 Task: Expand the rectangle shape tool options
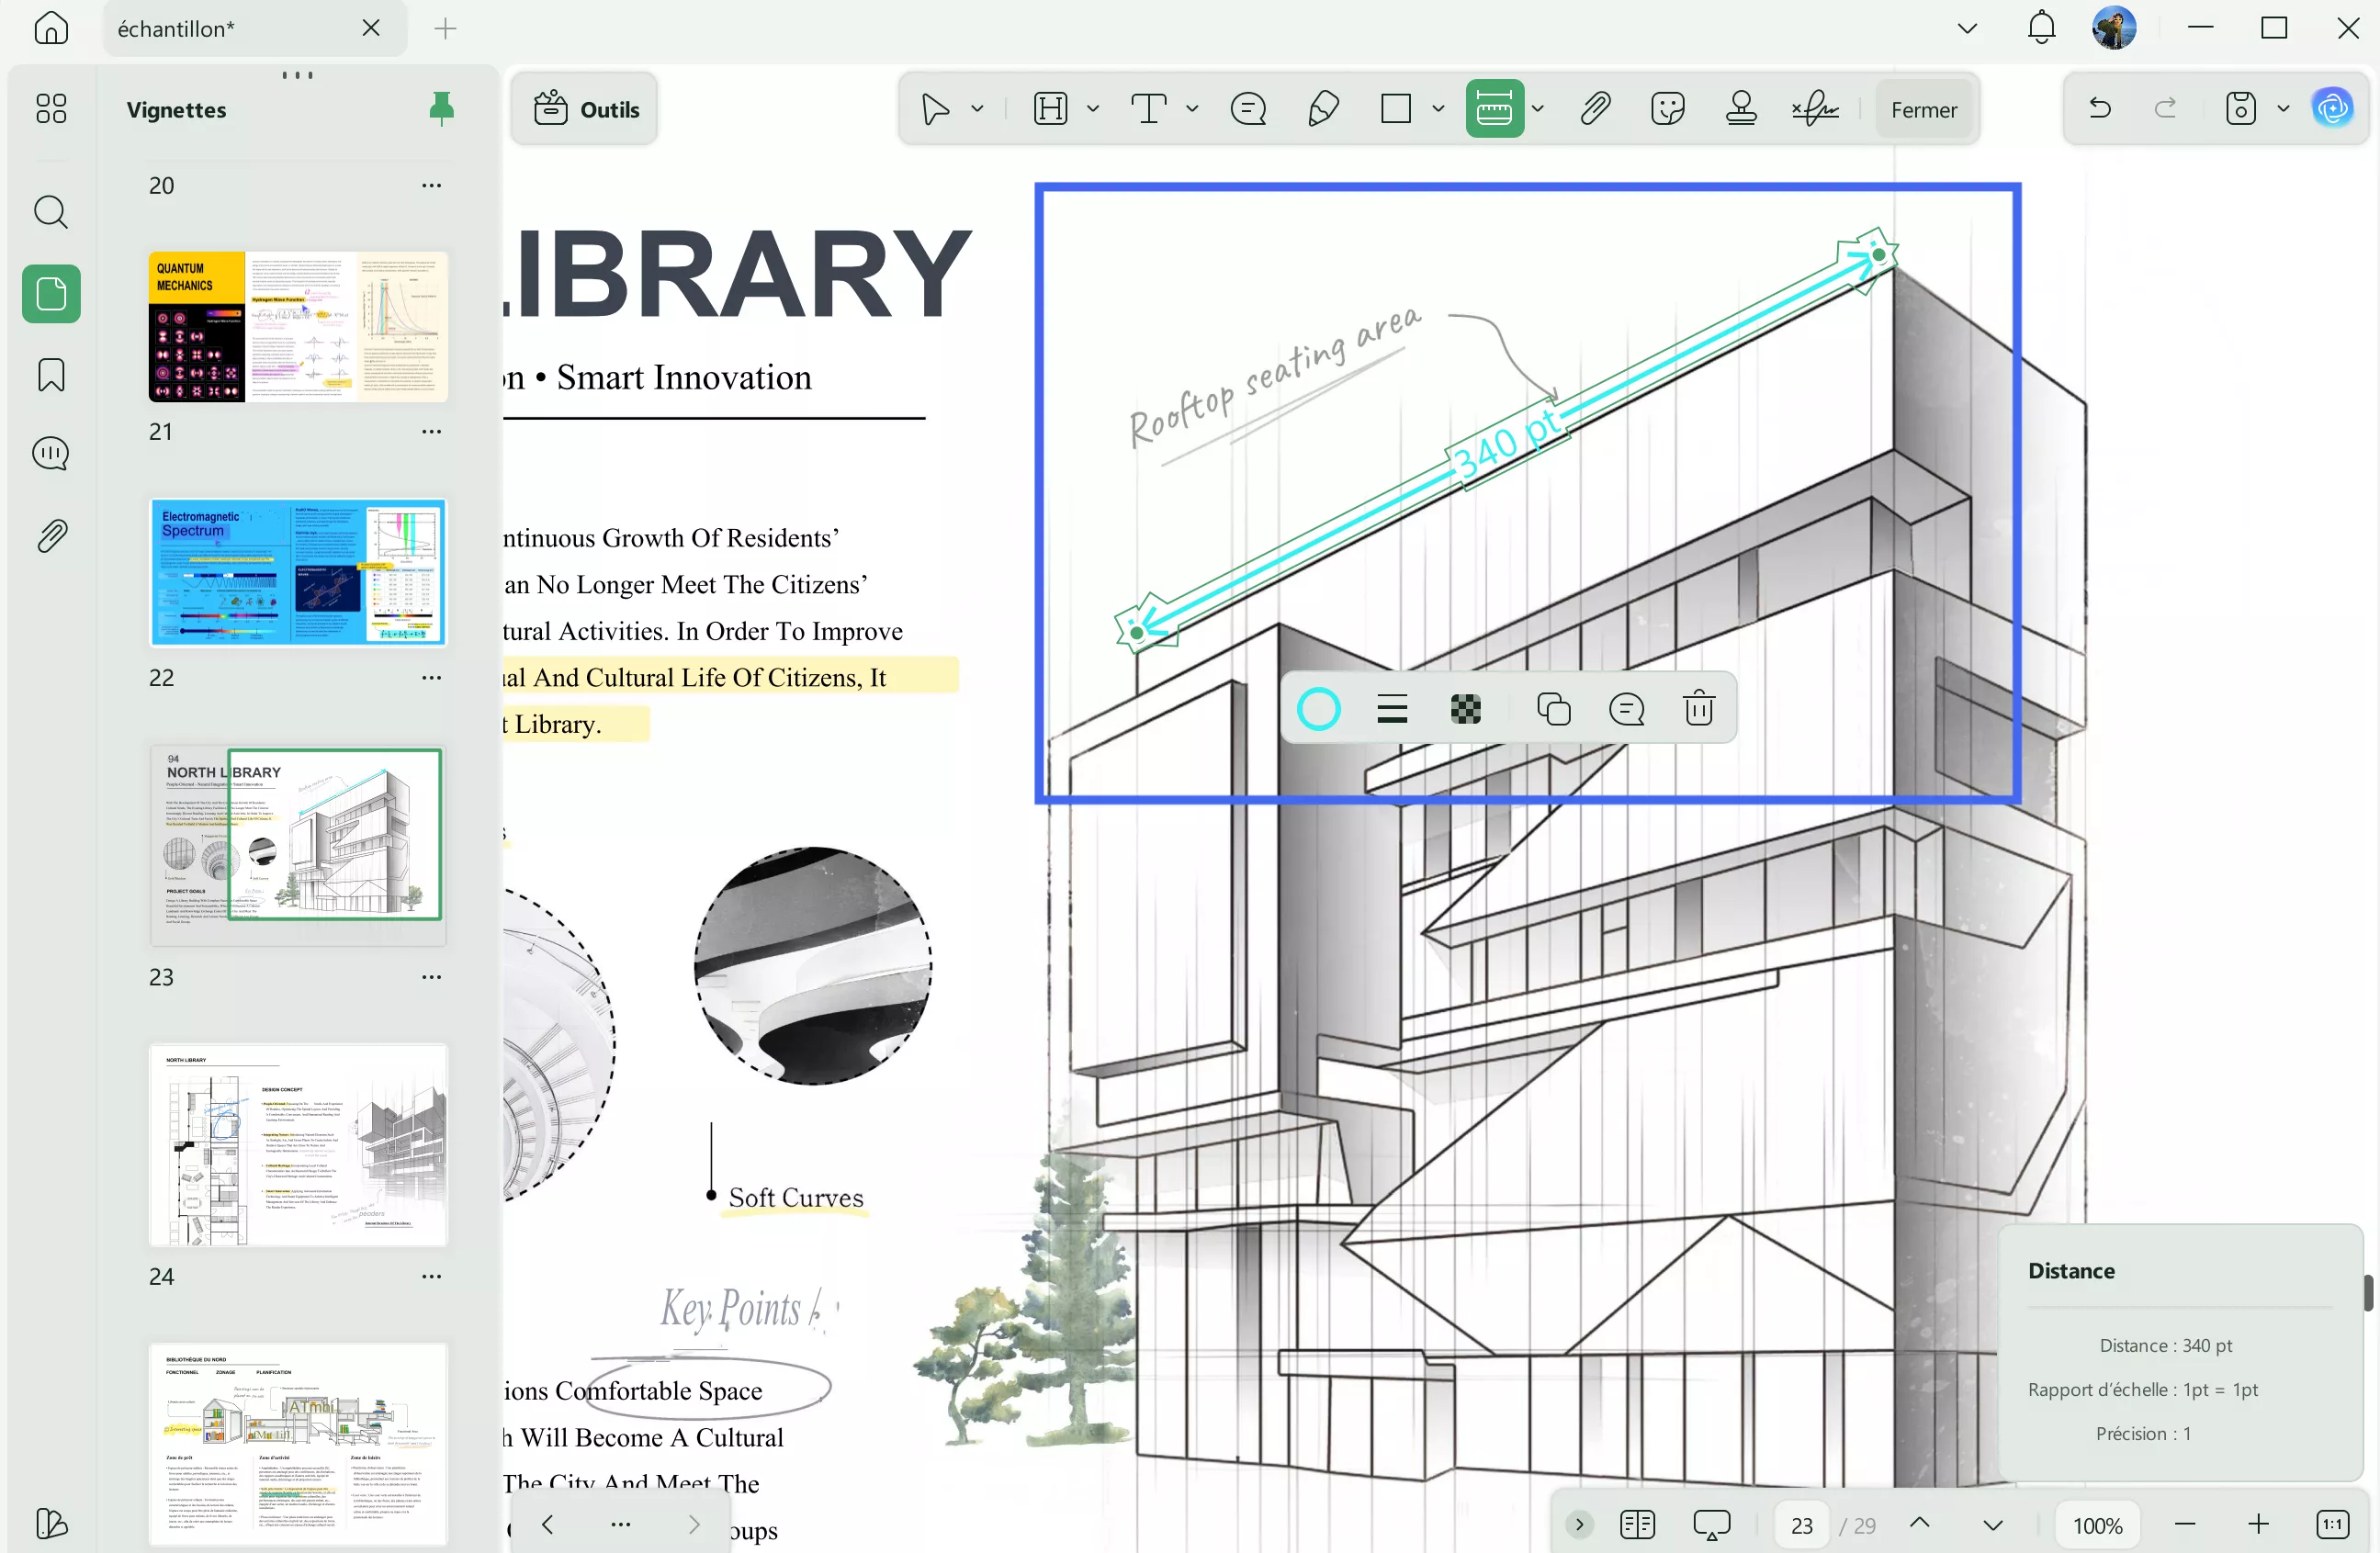(1439, 108)
